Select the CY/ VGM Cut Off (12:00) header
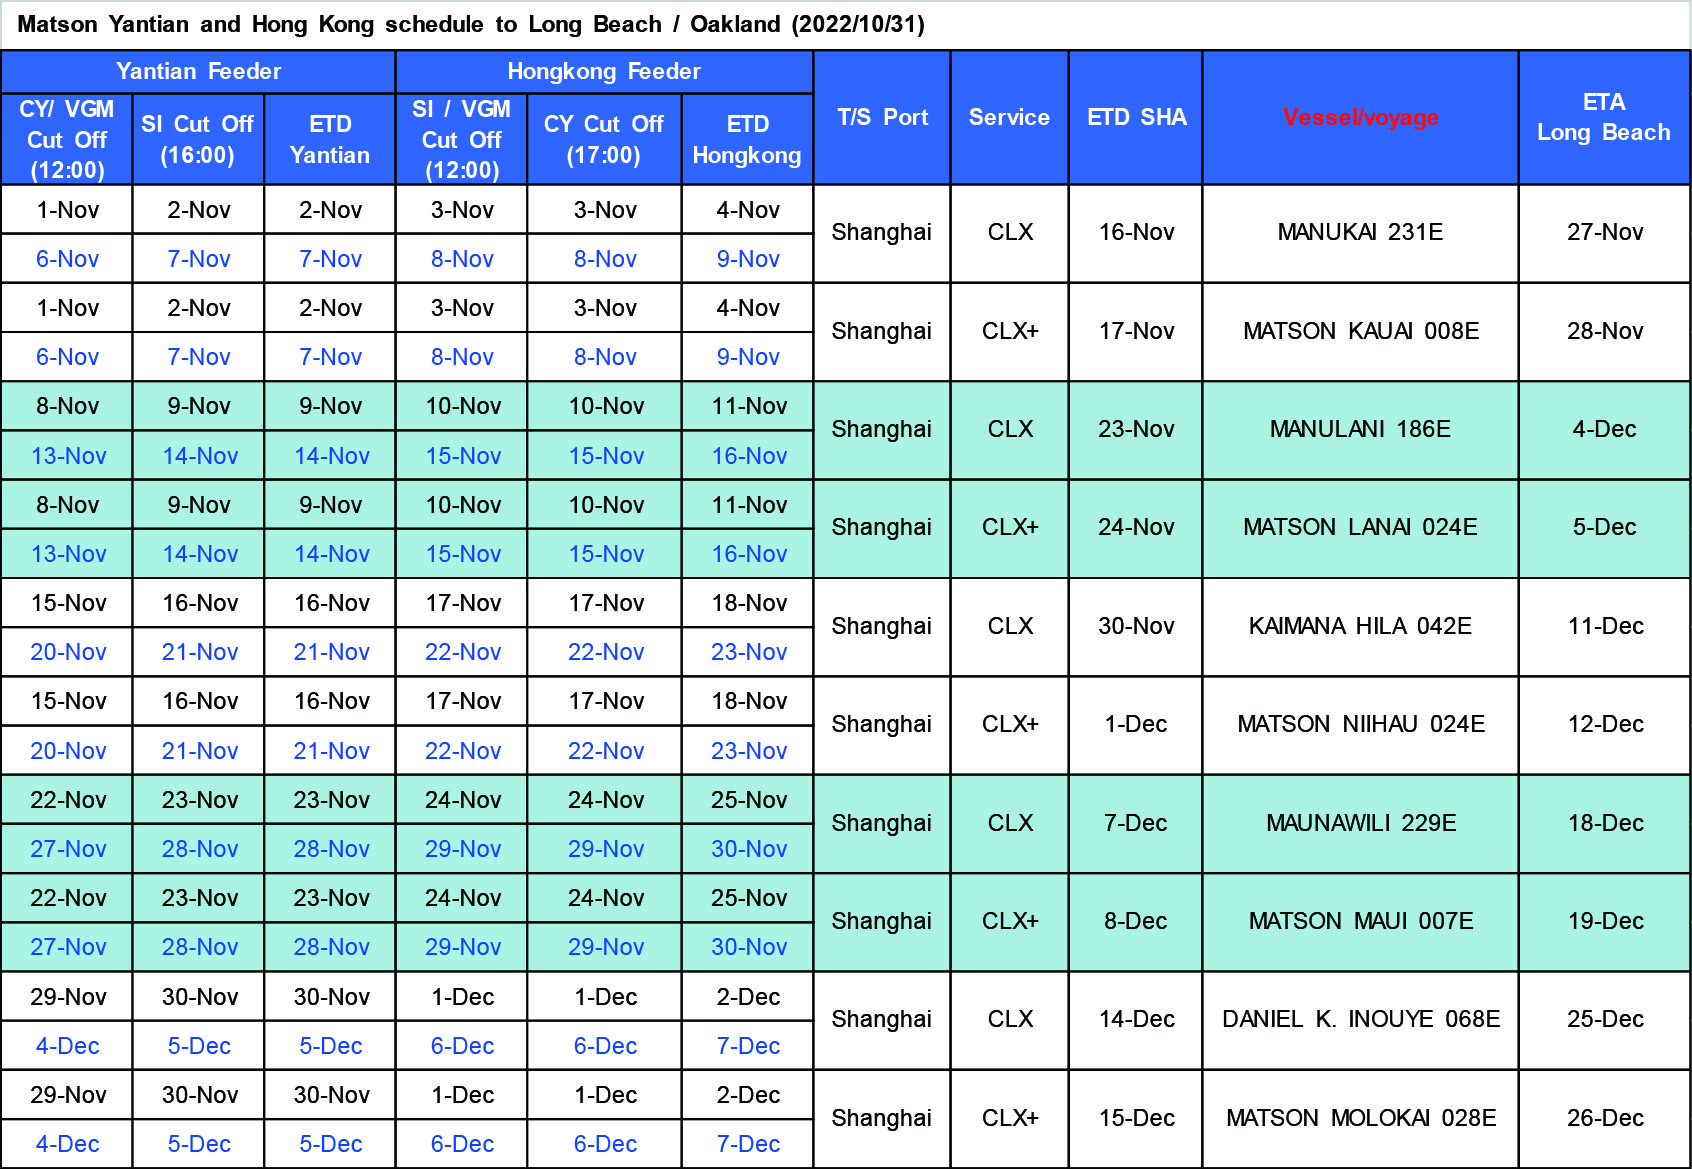1692x1169 pixels. click(67, 139)
